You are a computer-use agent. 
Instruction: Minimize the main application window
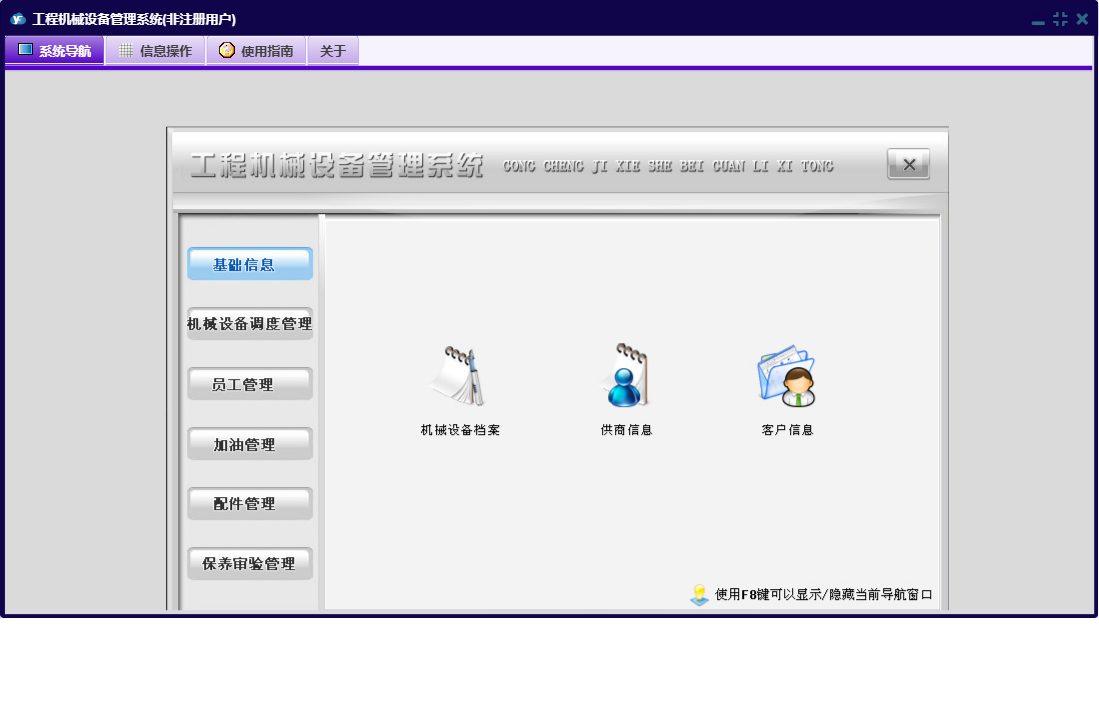click(1038, 20)
